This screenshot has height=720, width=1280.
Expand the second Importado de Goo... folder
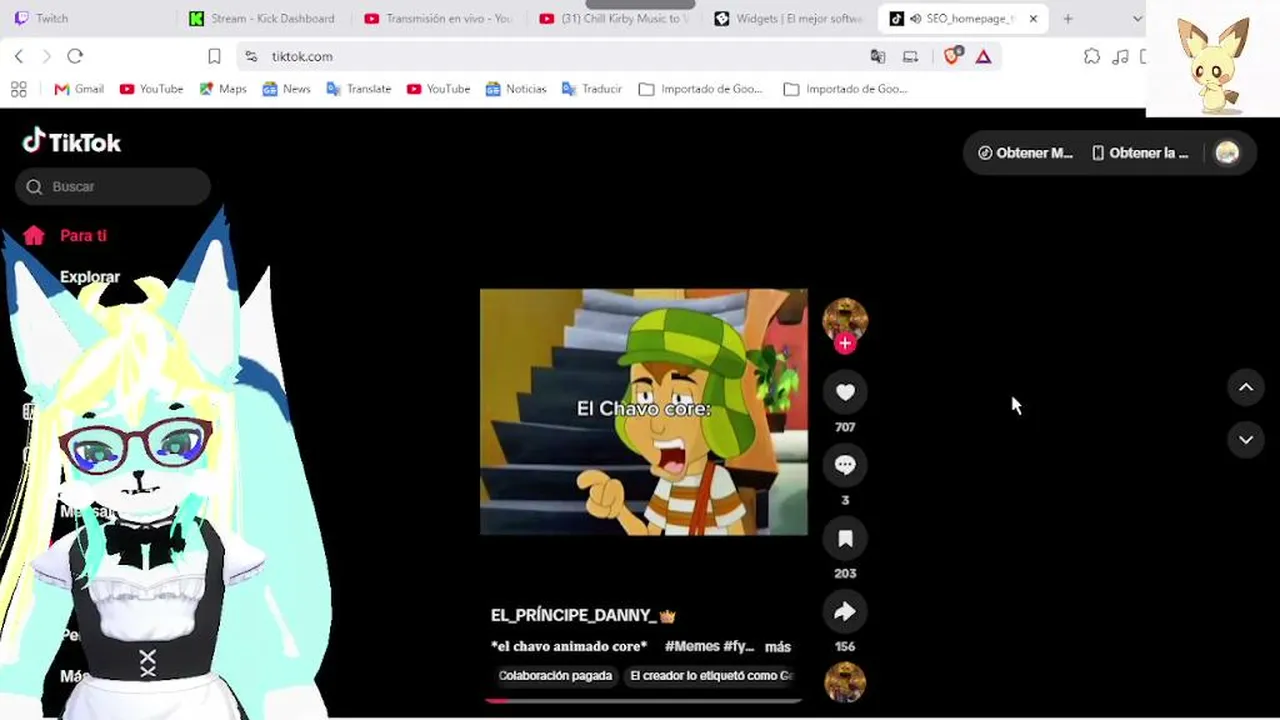845,89
